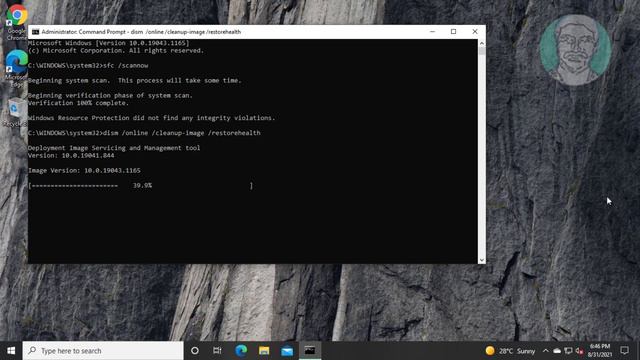640x360 pixels.
Task: Click 'Deployment Image Servicing and Management tool' line
Action: click(114, 148)
